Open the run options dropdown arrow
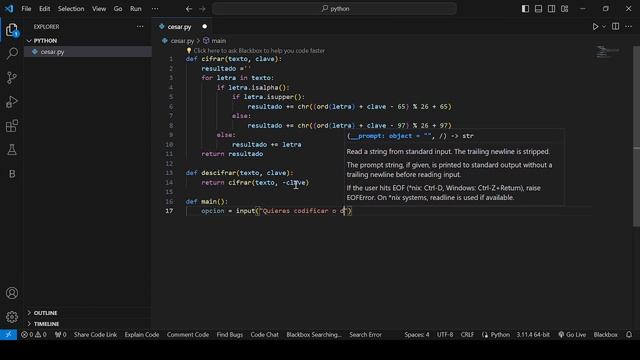Image resolution: width=640 pixels, height=360 pixels. coord(604,27)
